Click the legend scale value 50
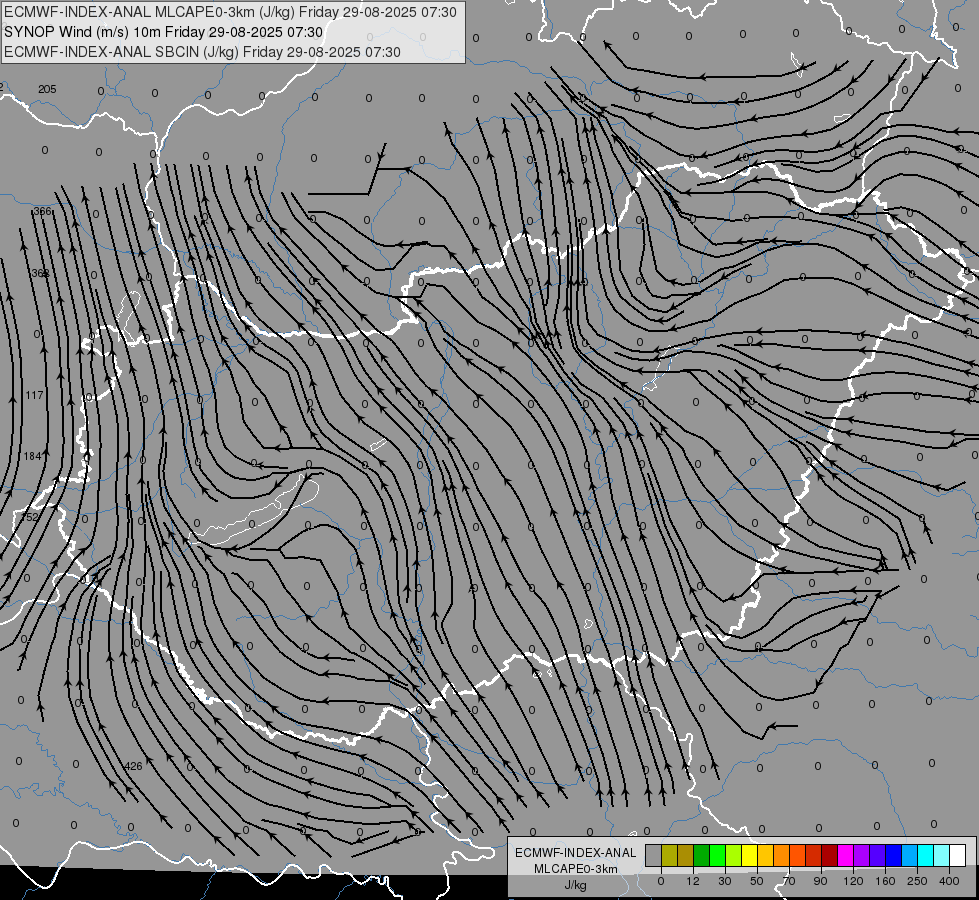Screen dimensions: 979x900 757,881
